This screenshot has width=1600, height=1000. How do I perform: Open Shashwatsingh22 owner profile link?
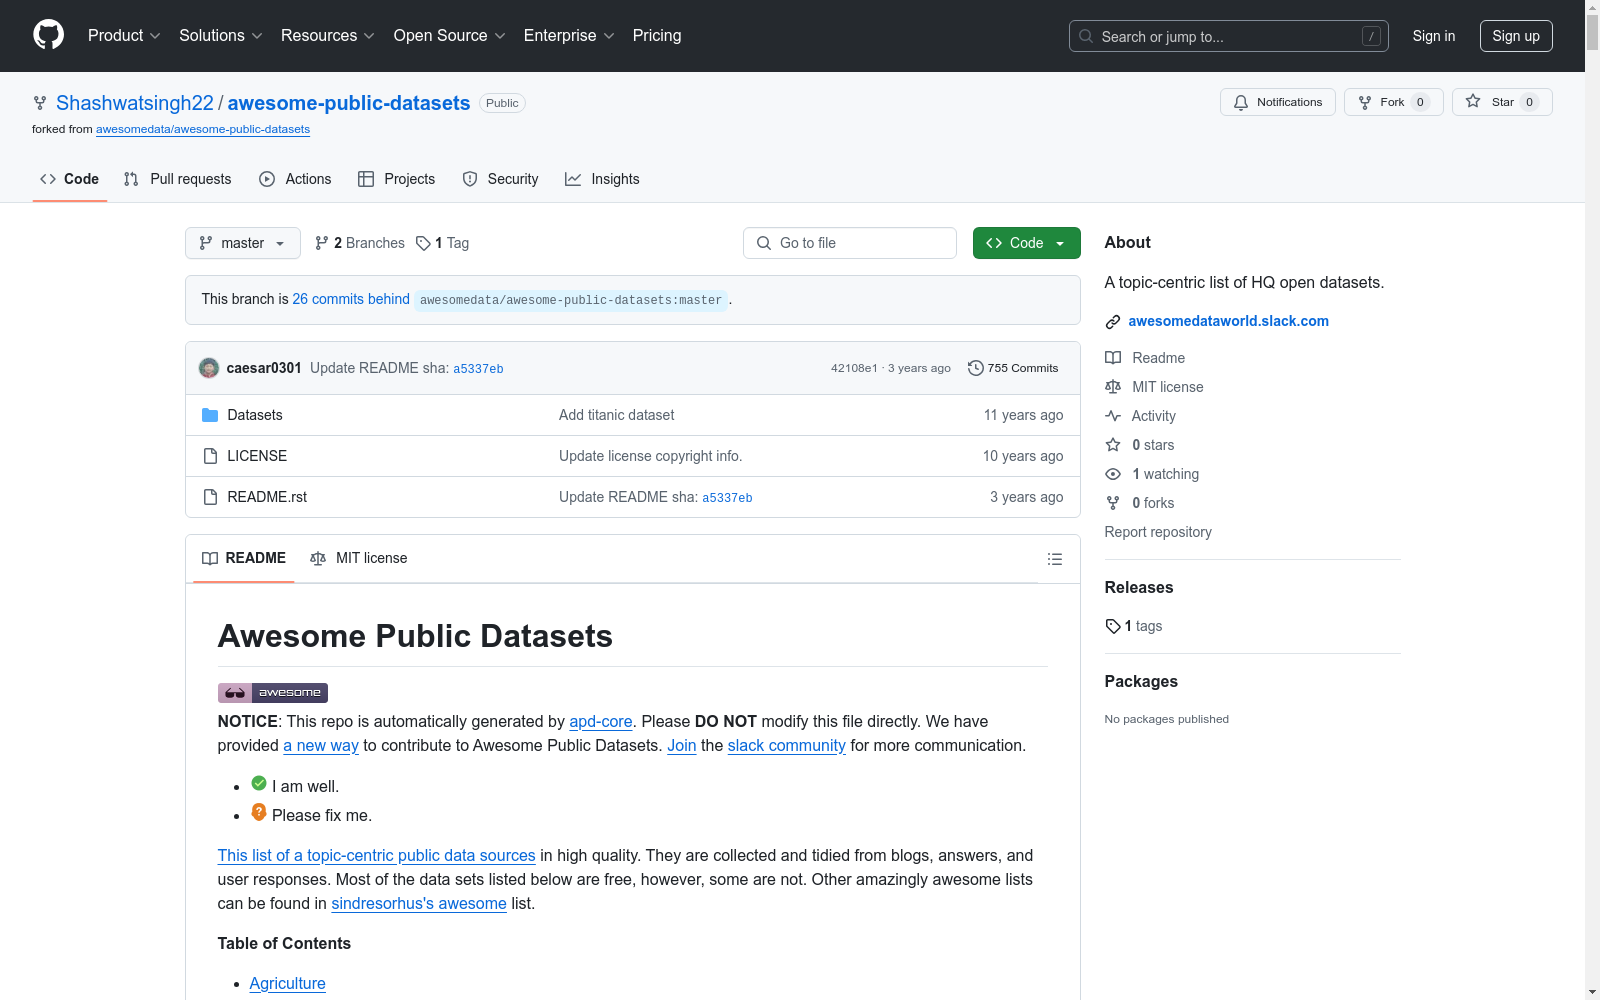click(x=135, y=103)
